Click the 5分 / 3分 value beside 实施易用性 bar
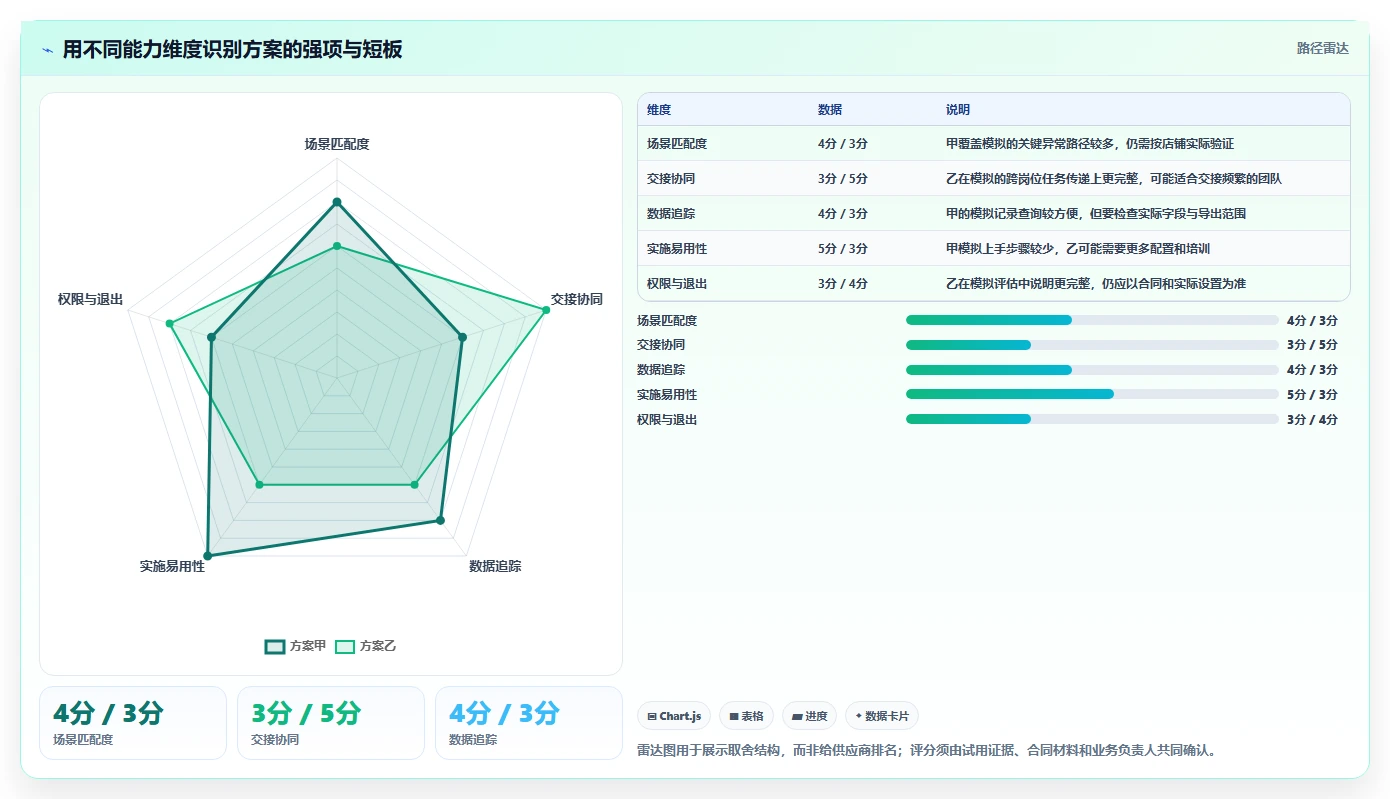 click(1312, 395)
